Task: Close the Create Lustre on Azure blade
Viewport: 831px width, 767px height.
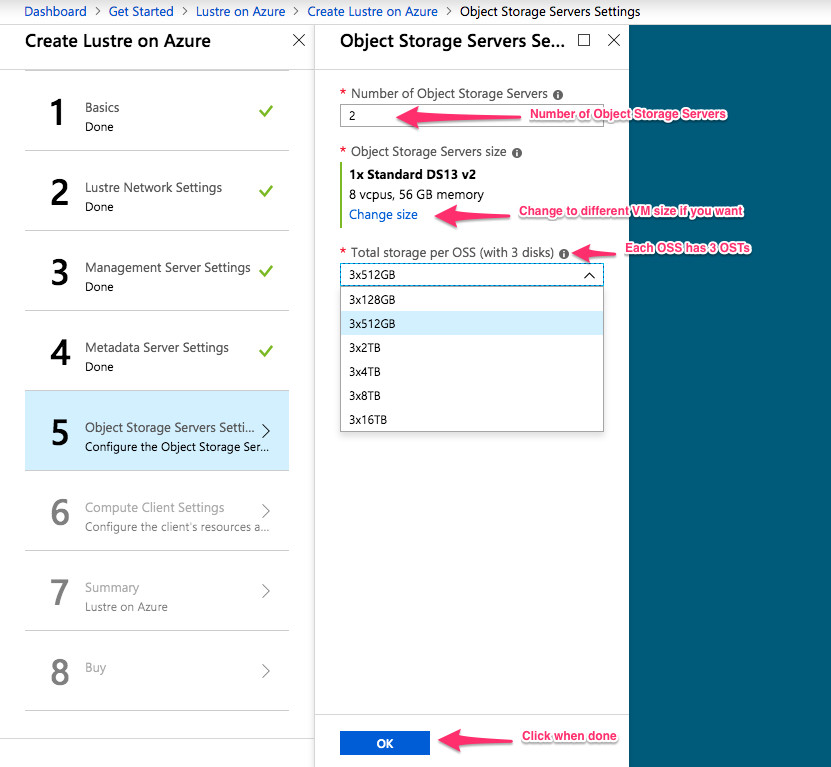Action: pyautogui.click(x=299, y=40)
